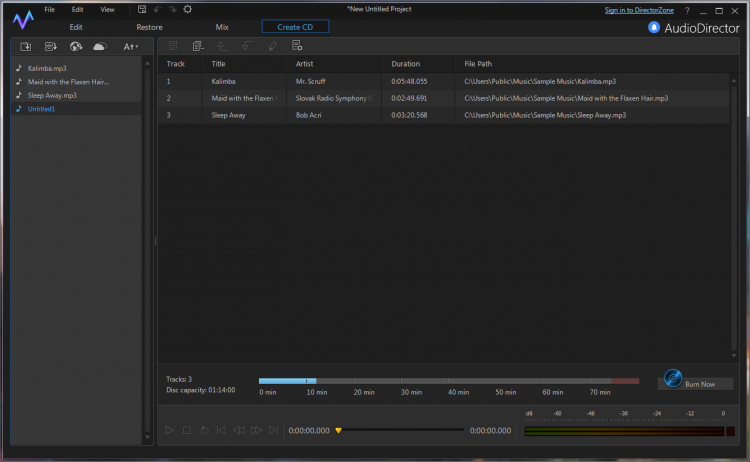
Task: Select Kalimba.mp3 in the library
Action: coord(77,68)
